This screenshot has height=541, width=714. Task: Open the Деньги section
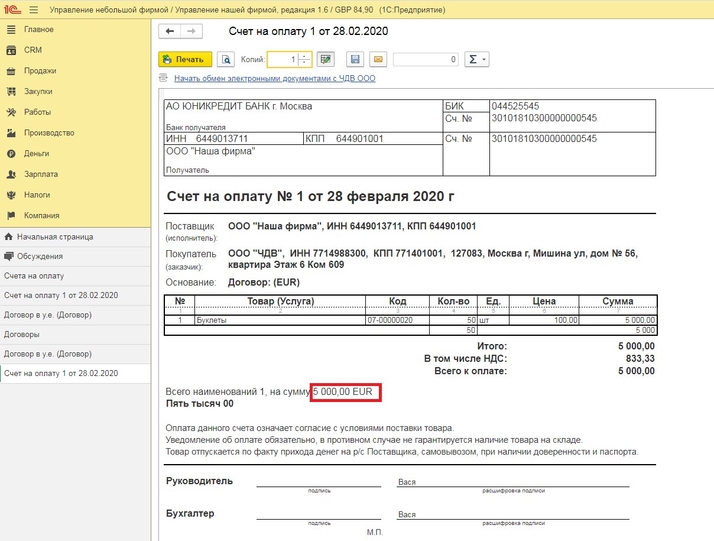tap(37, 154)
